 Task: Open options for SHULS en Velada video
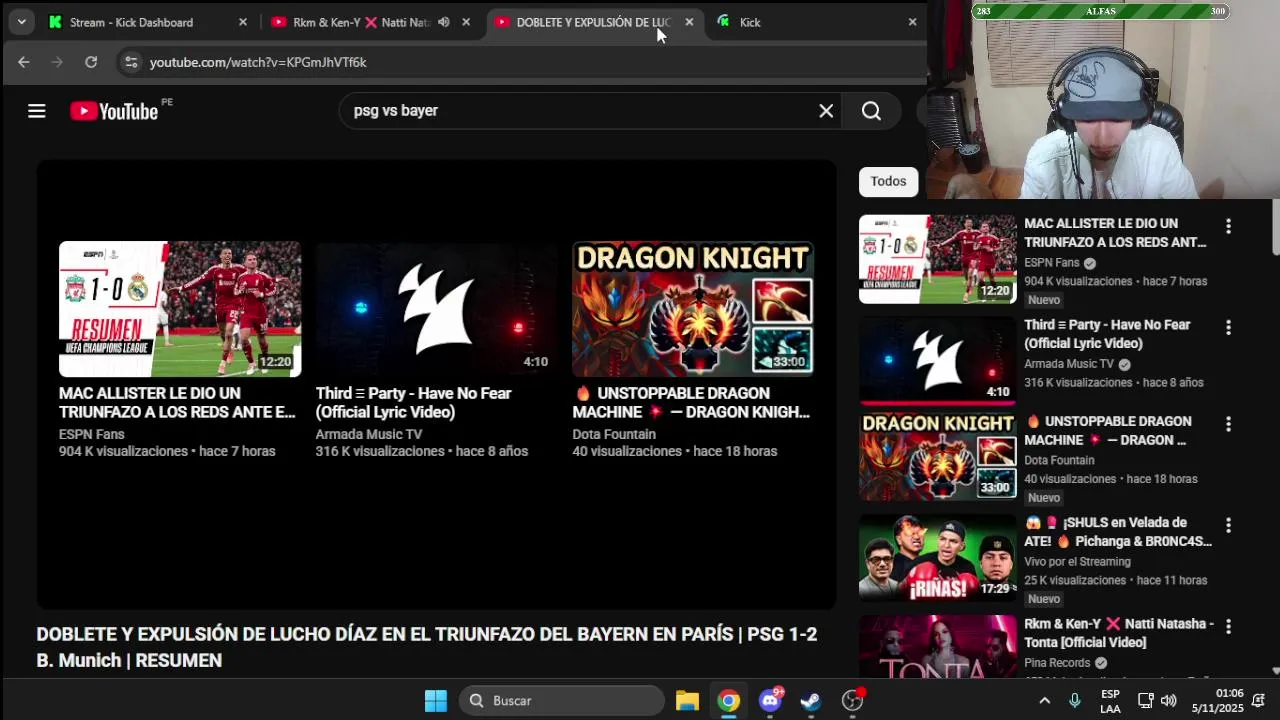pyautogui.click(x=1228, y=525)
